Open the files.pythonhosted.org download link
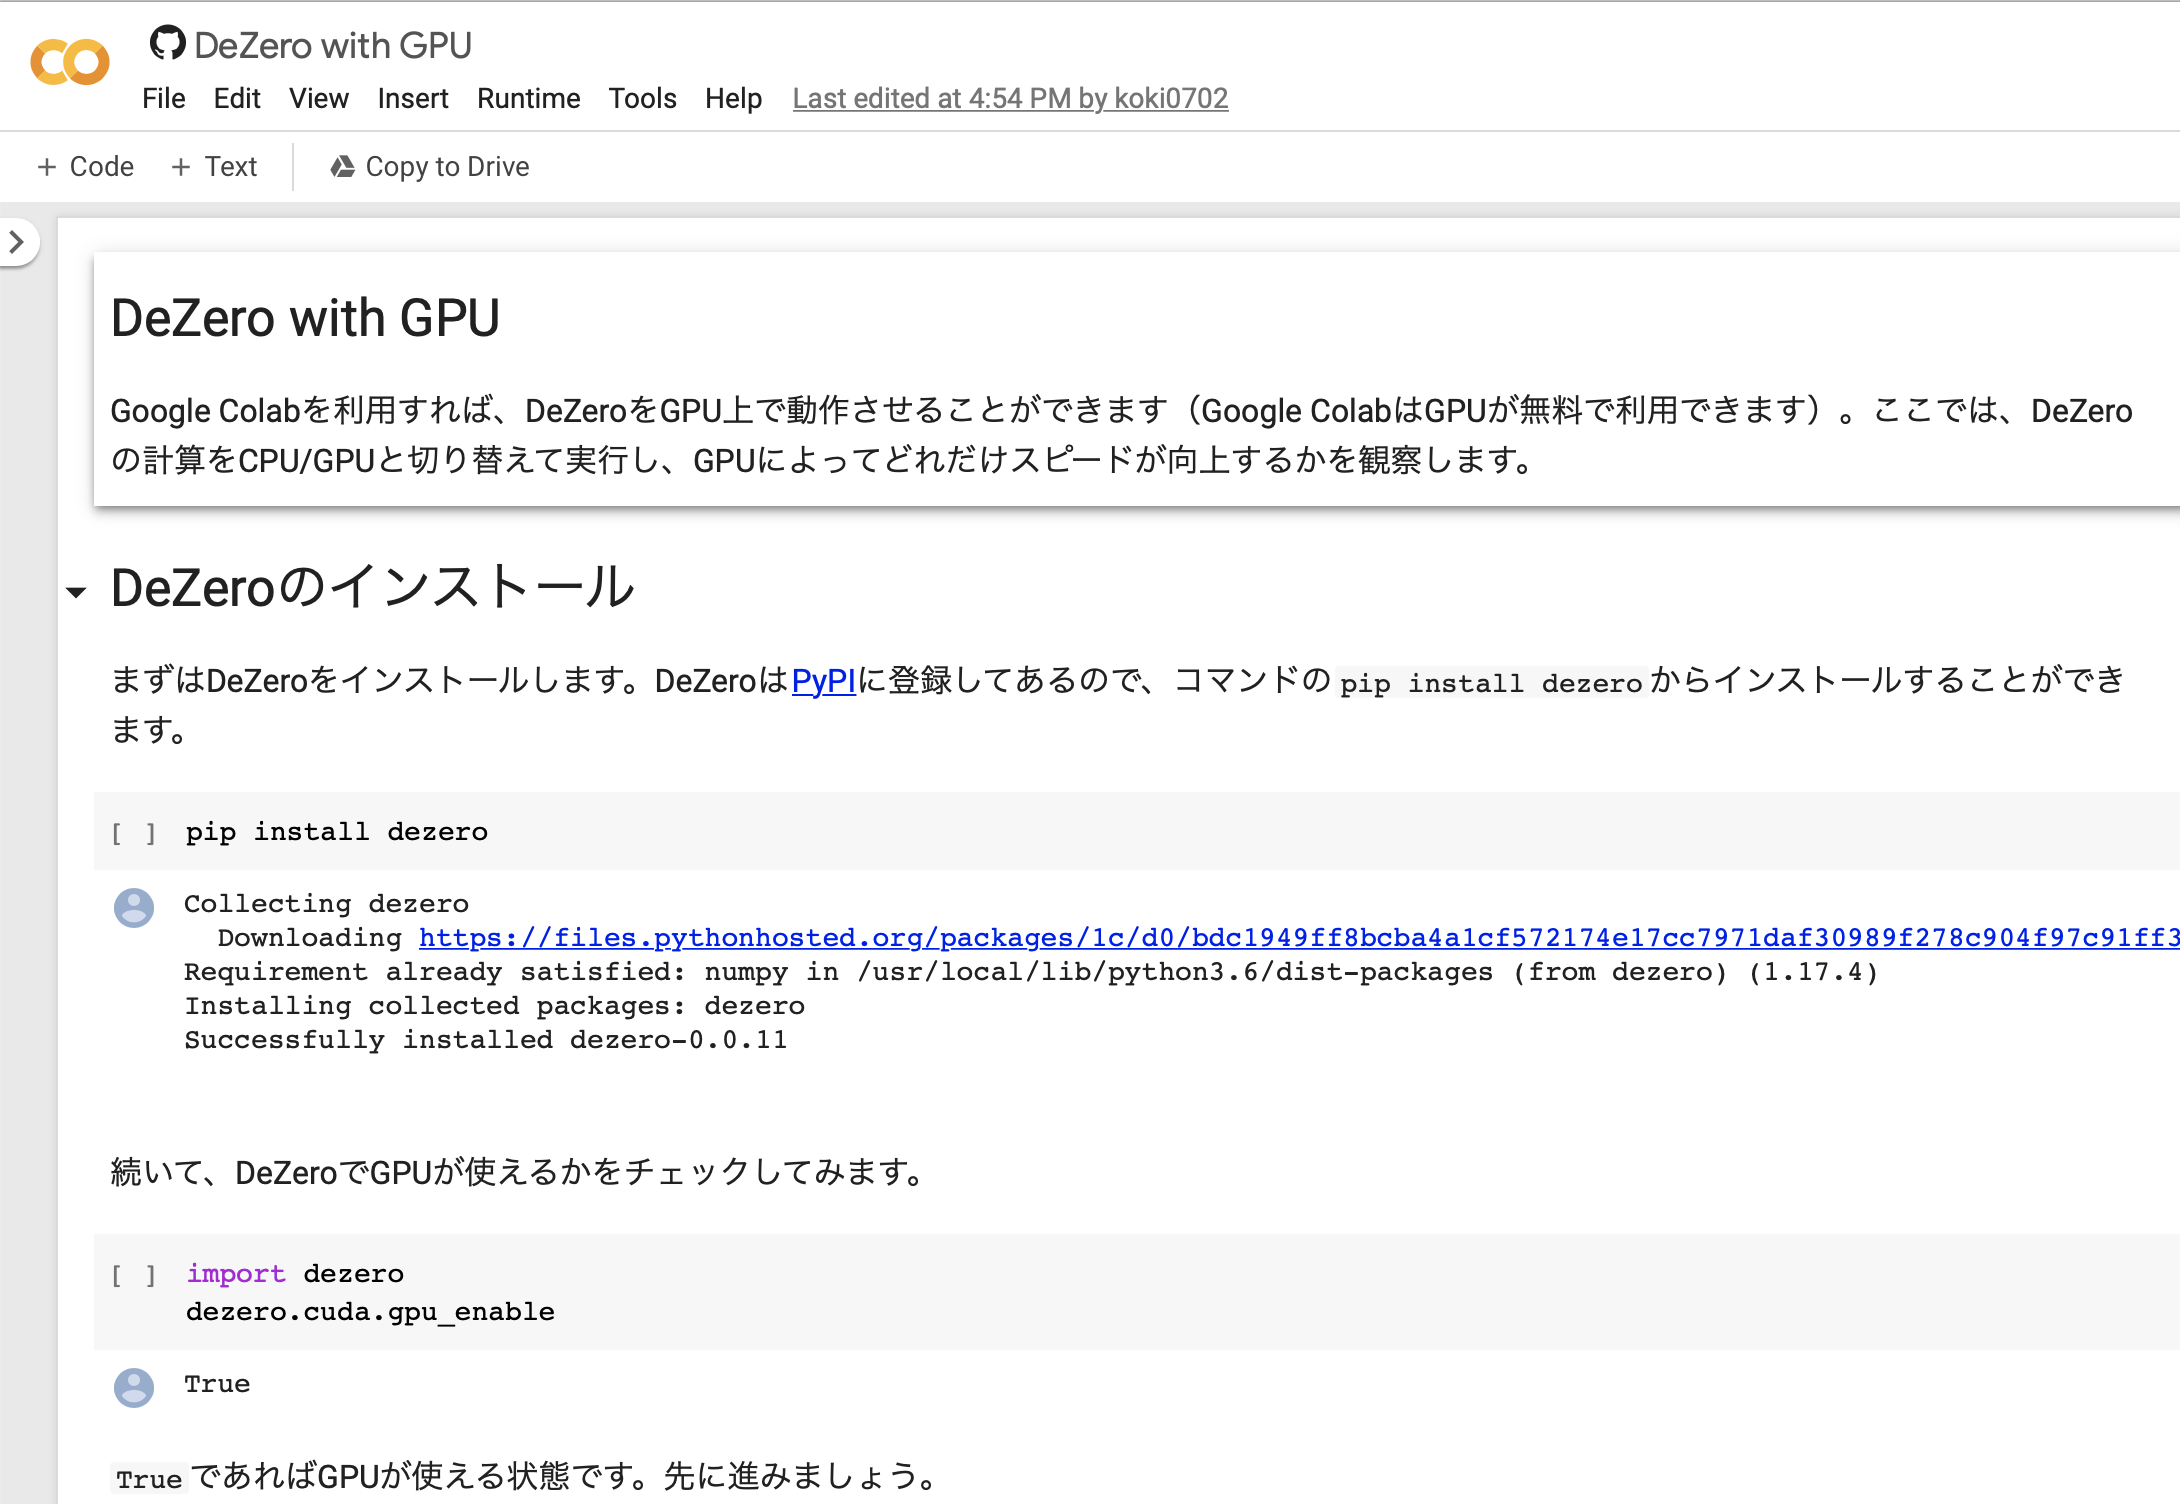The height and width of the screenshot is (1504, 2180). [1298, 937]
